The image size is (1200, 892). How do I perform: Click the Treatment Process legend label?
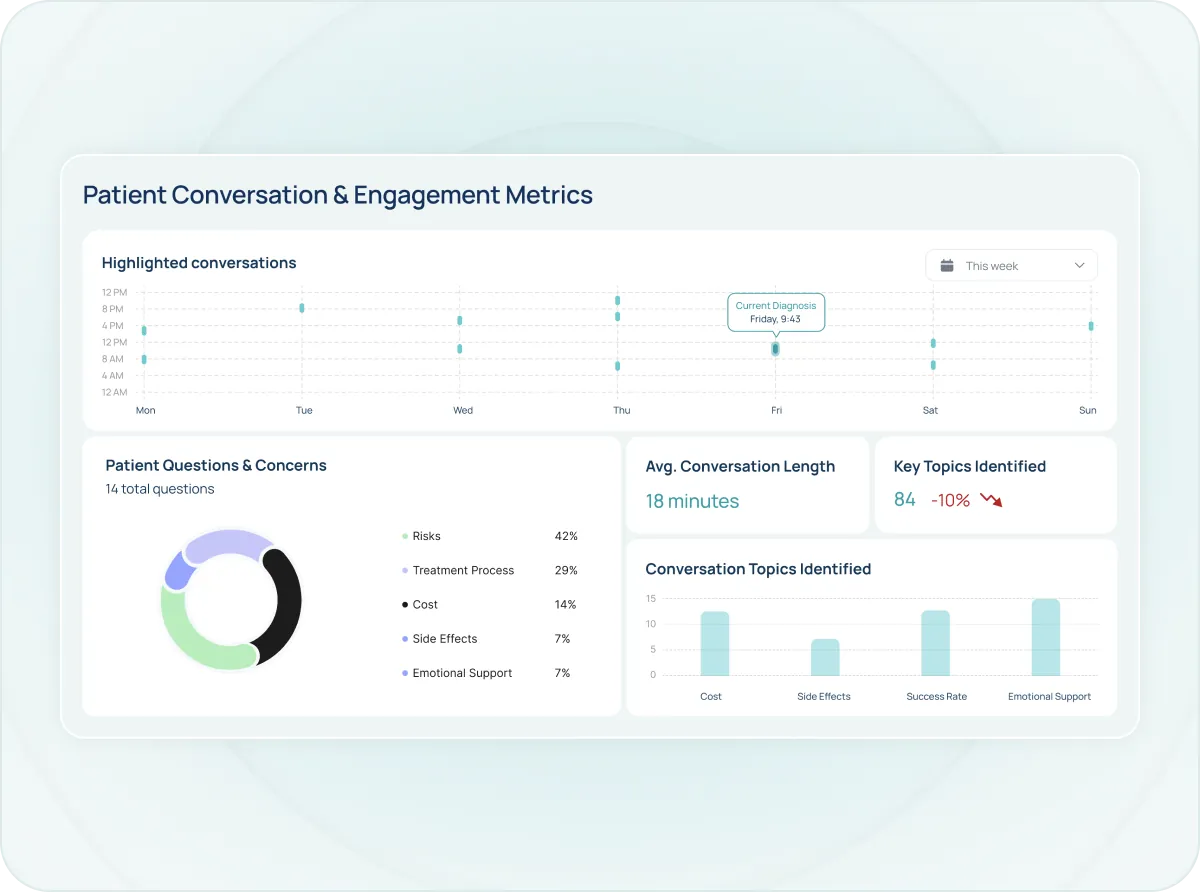point(463,571)
